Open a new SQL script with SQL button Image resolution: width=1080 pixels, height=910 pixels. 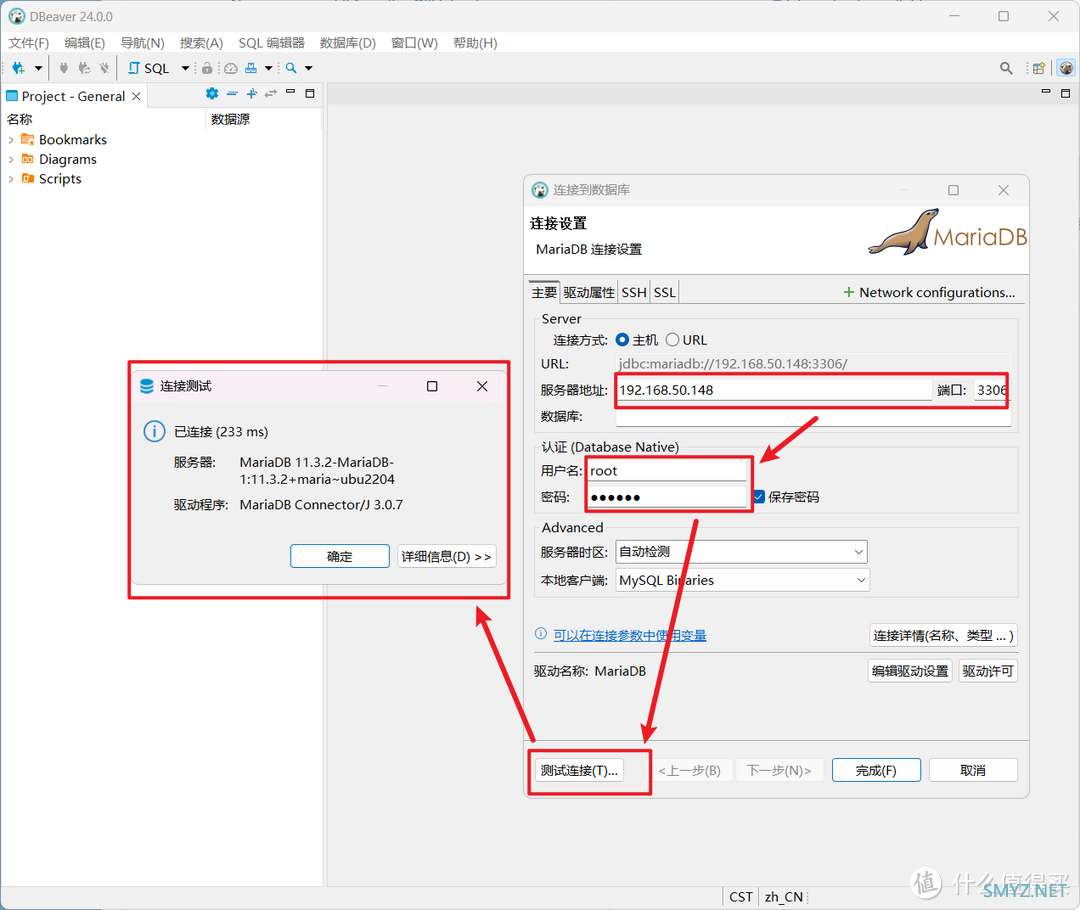[149, 68]
